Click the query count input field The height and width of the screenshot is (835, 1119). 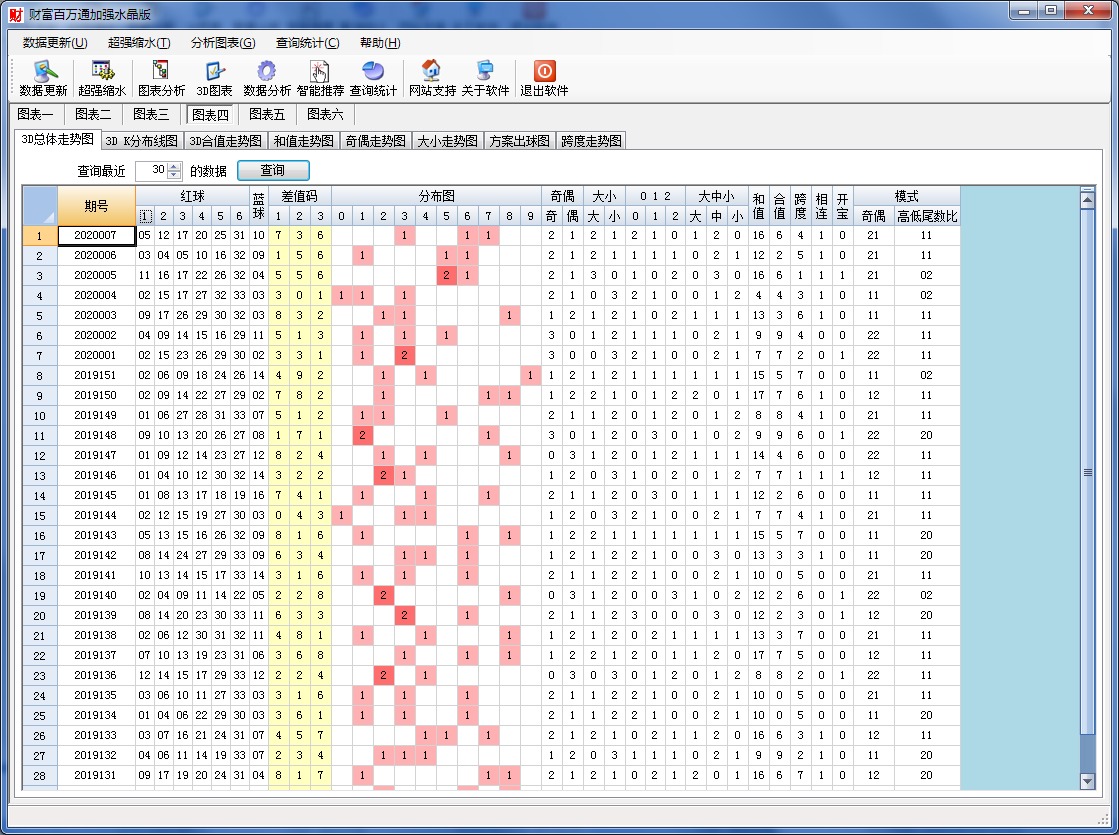tap(151, 171)
